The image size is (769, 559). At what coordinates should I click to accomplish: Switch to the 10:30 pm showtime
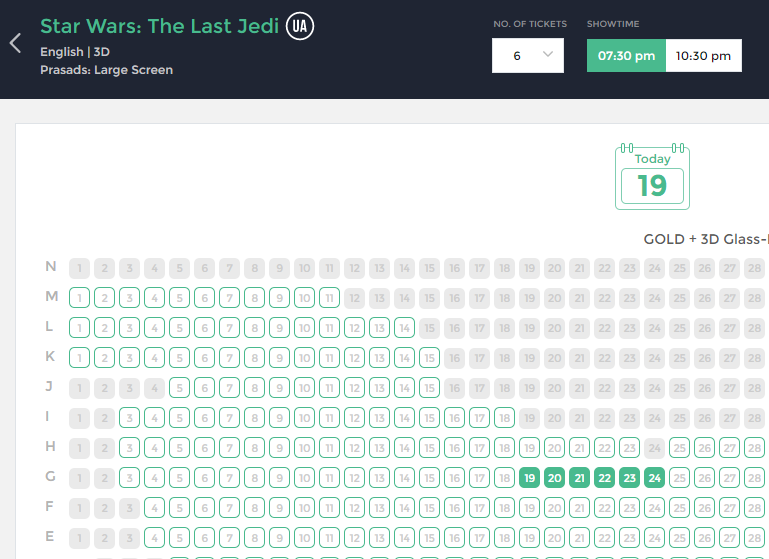[703, 56]
